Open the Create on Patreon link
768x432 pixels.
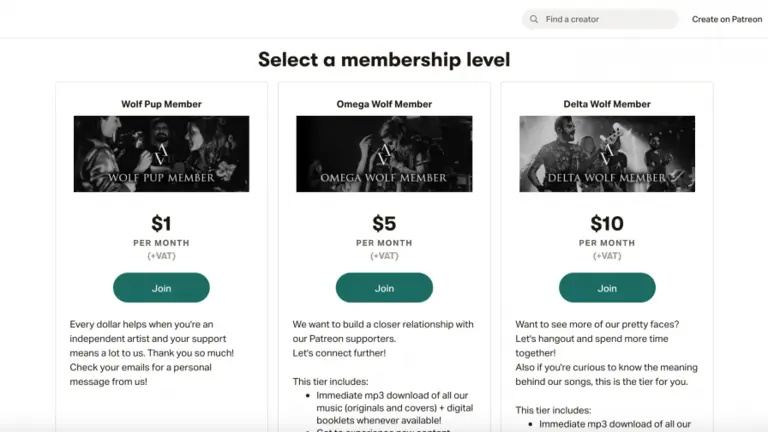[726, 19]
